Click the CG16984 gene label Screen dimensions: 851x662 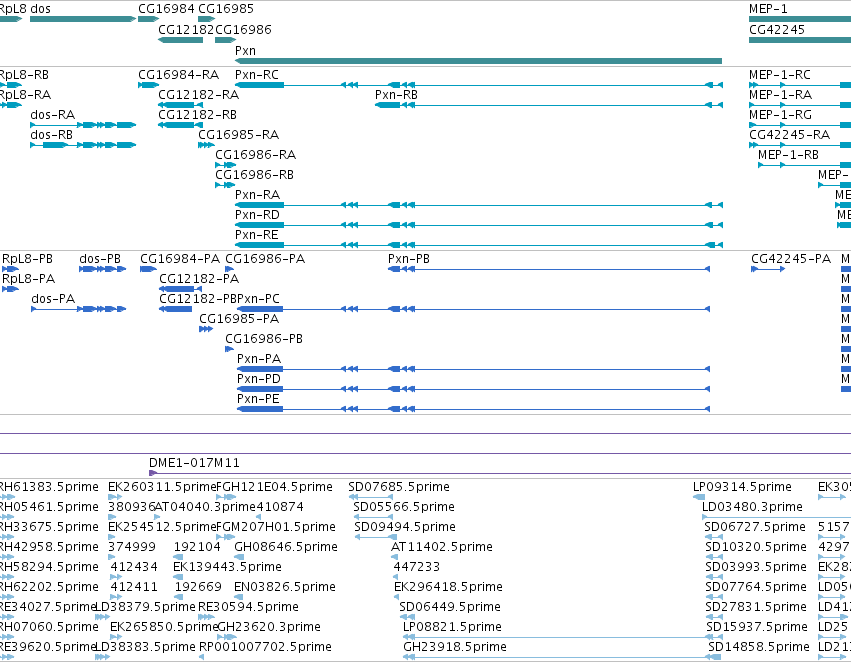[x=166, y=9]
